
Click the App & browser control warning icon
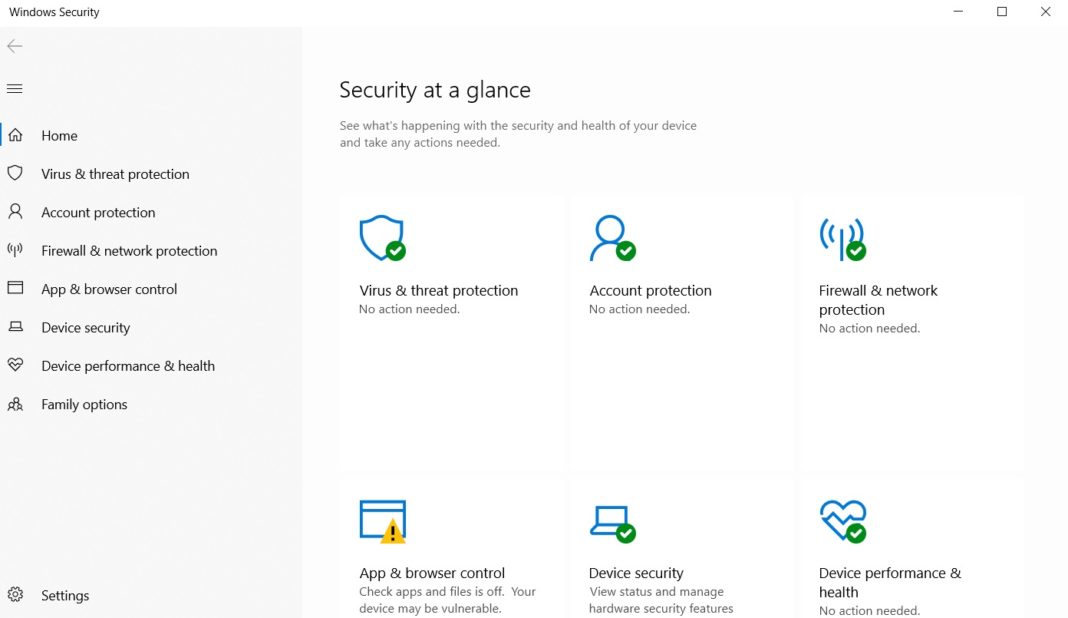coord(381,519)
